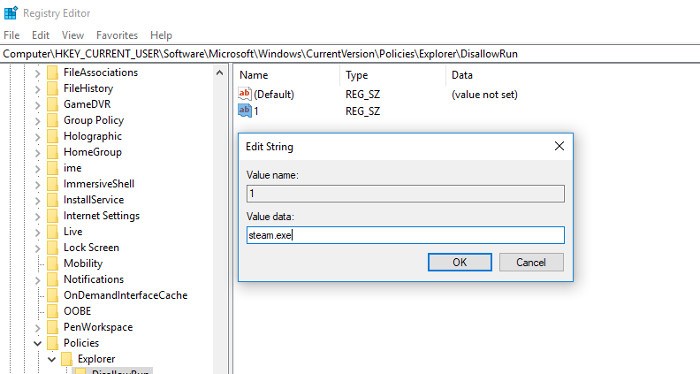Select the OnDemandInterfaceCache folder icon
This screenshot has width=700, height=374.
click(x=53, y=295)
